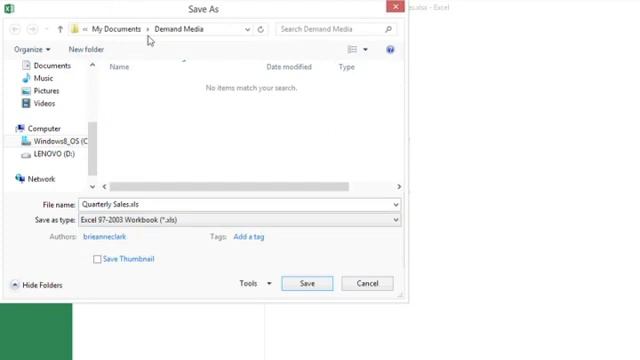Sort by Date modified column header
Image resolution: width=640 pixels, height=360 pixels.
[x=289, y=67]
